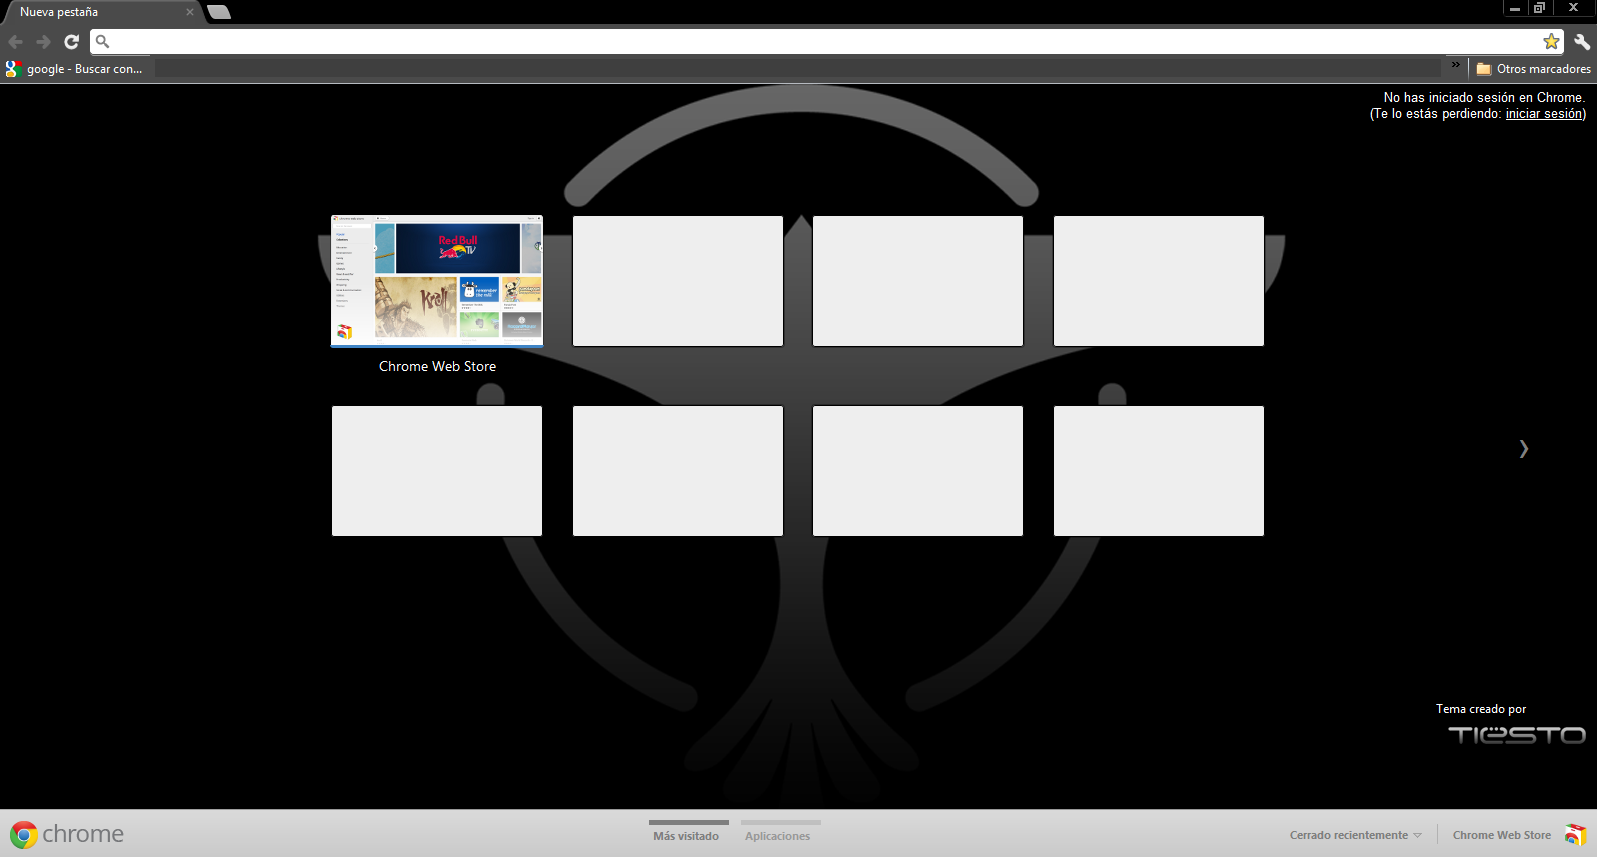Open the Otros marcadores folder
Viewport: 1597px width, 857px height.
tap(1534, 69)
